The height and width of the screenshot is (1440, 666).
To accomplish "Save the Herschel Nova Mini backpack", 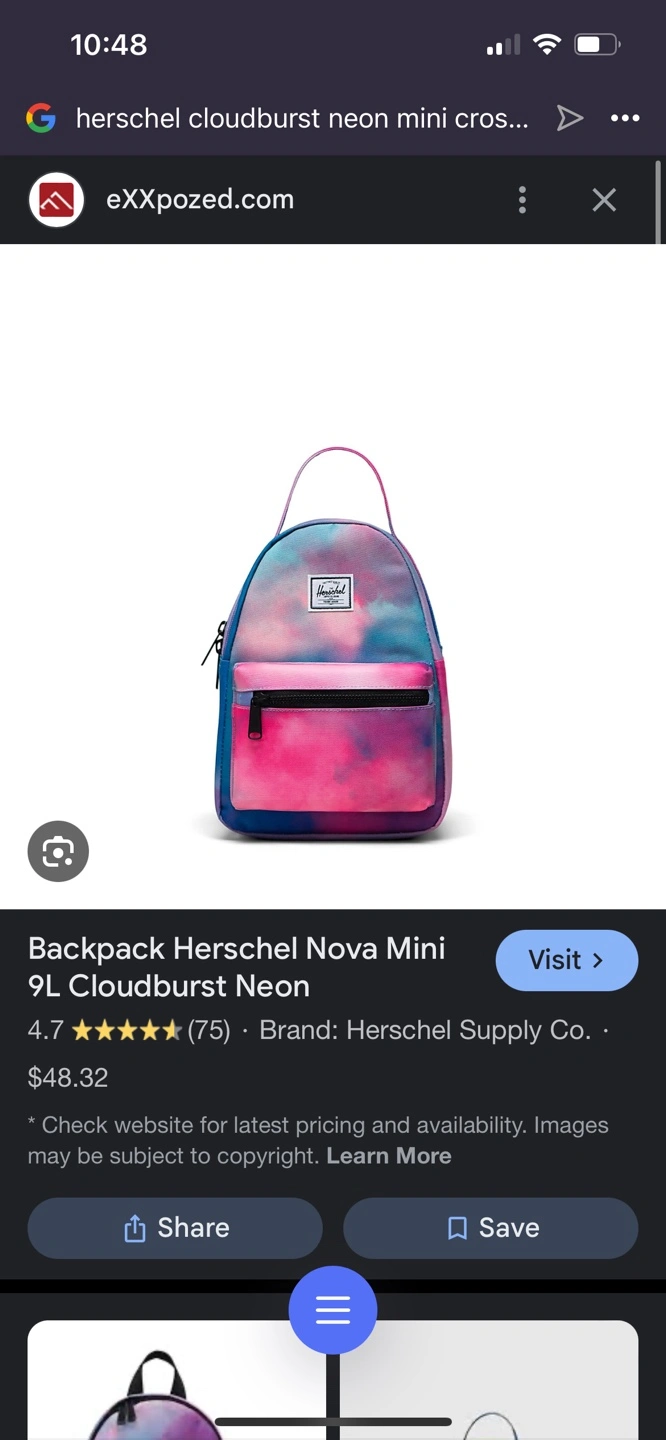I will tap(491, 1228).
